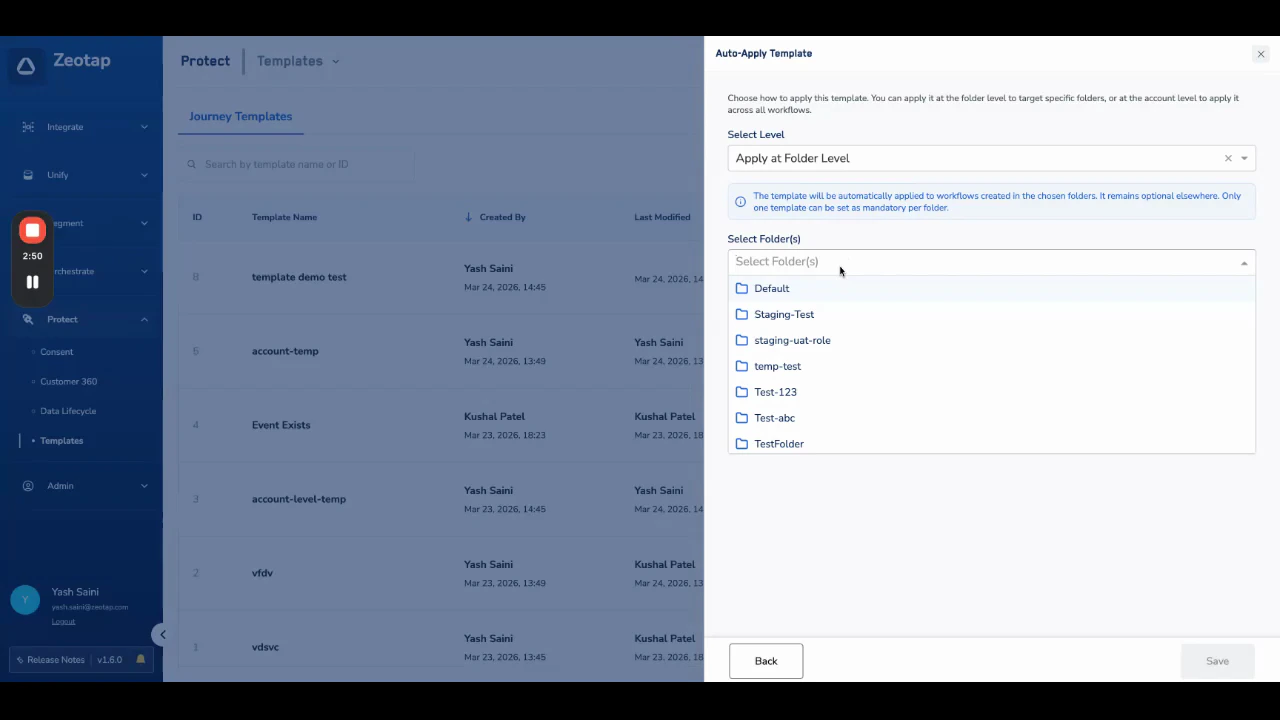Switch to the Journey Templates tab

[240, 116]
